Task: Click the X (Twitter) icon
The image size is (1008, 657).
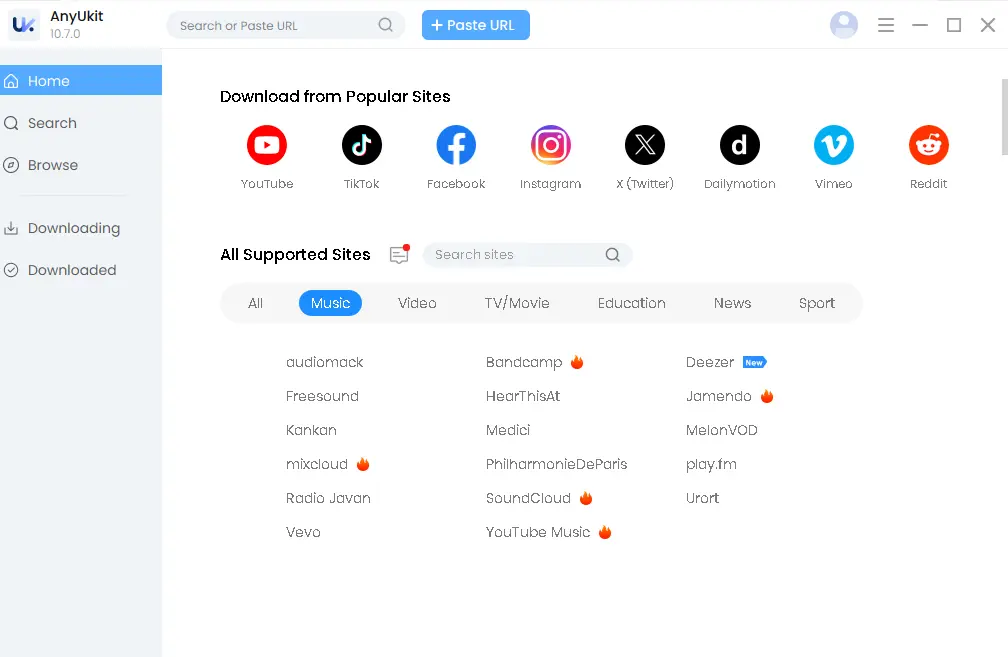Action: tap(645, 146)
